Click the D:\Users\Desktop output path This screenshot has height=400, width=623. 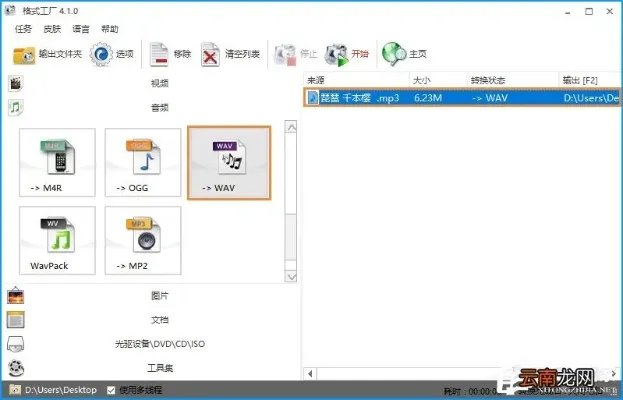click(x=61, y=390)
